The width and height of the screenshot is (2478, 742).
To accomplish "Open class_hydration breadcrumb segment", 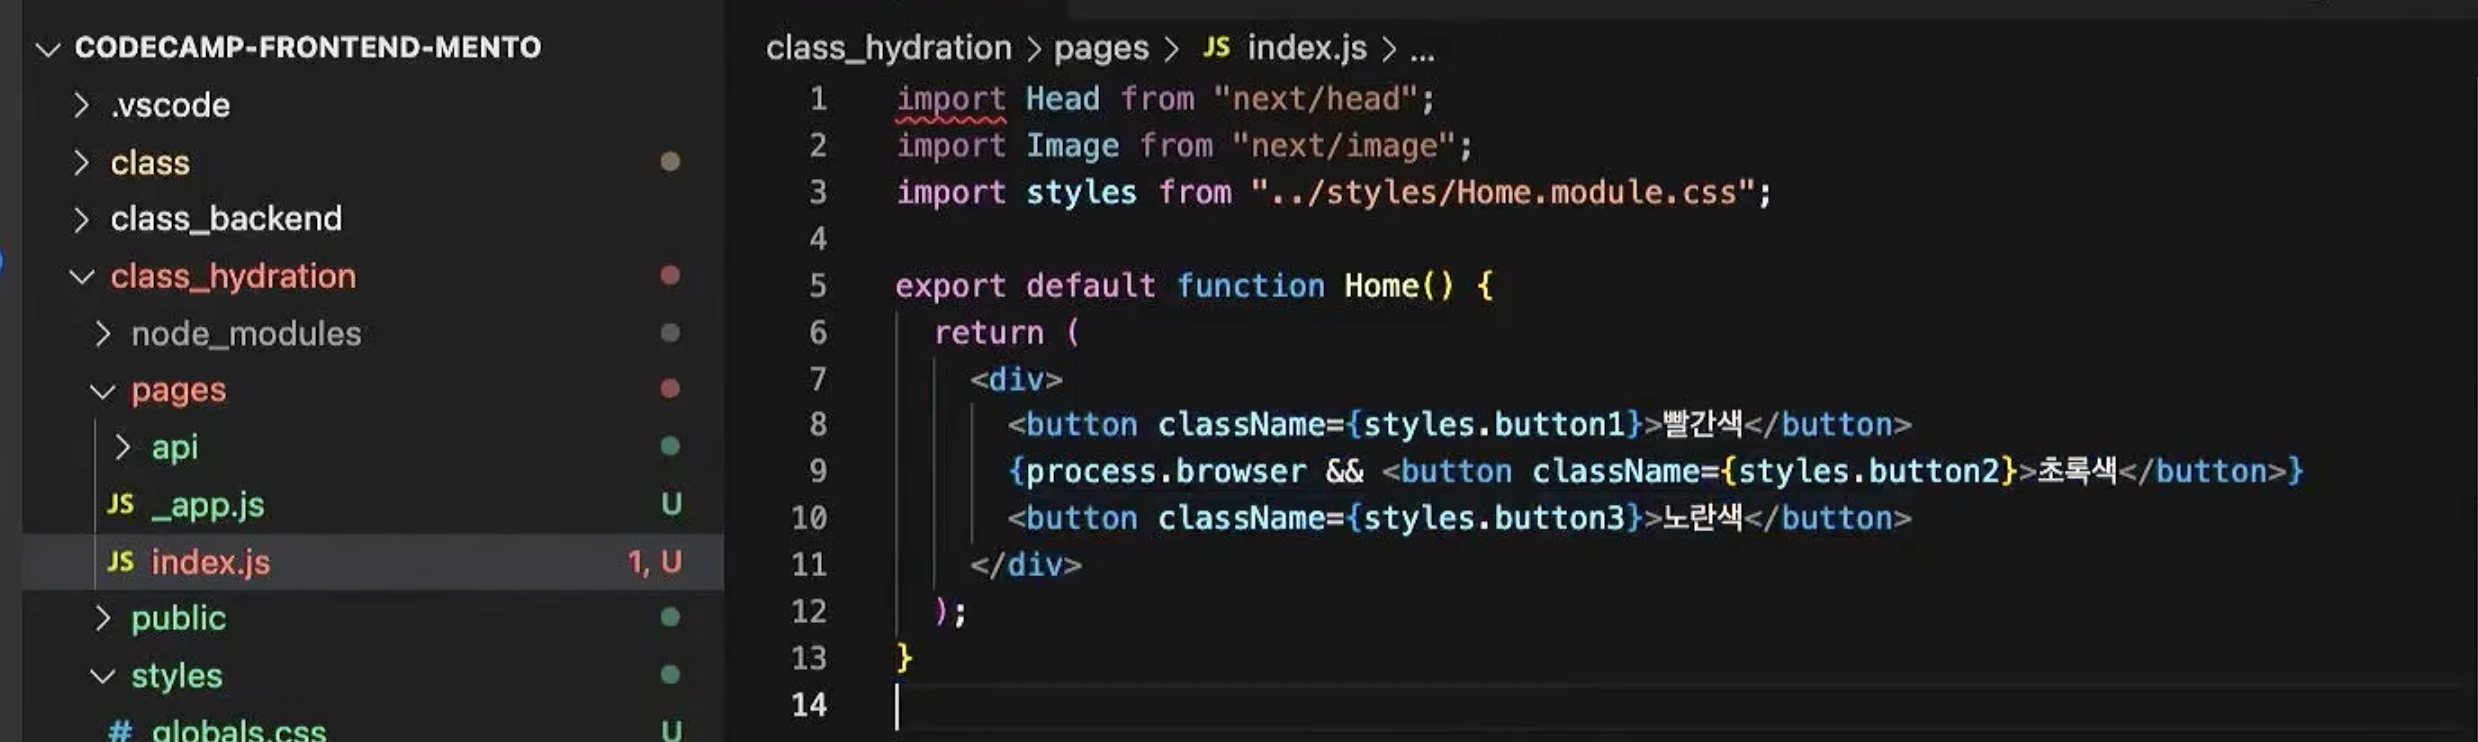I will click(x=889, y=48).
